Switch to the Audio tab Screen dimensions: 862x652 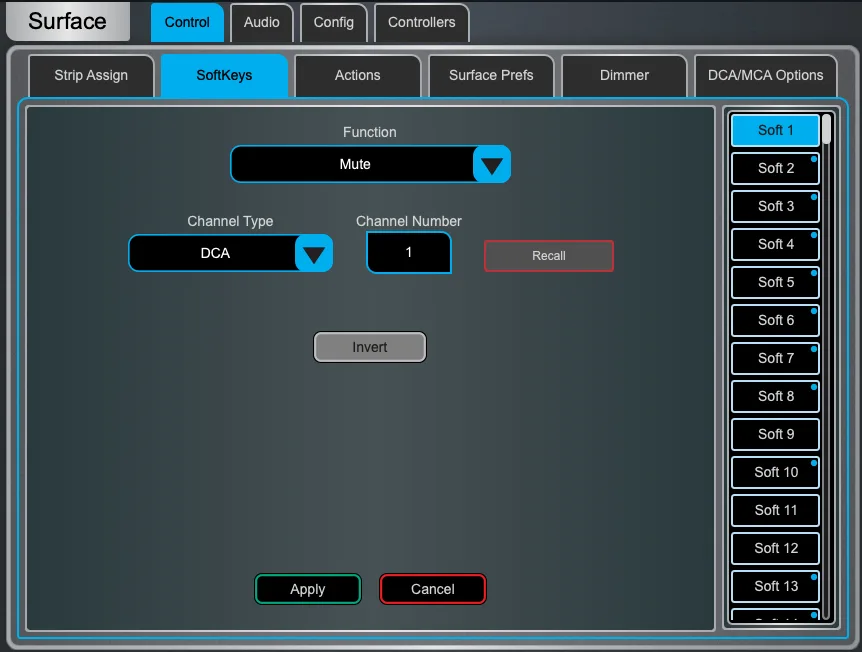click(262, 23)
